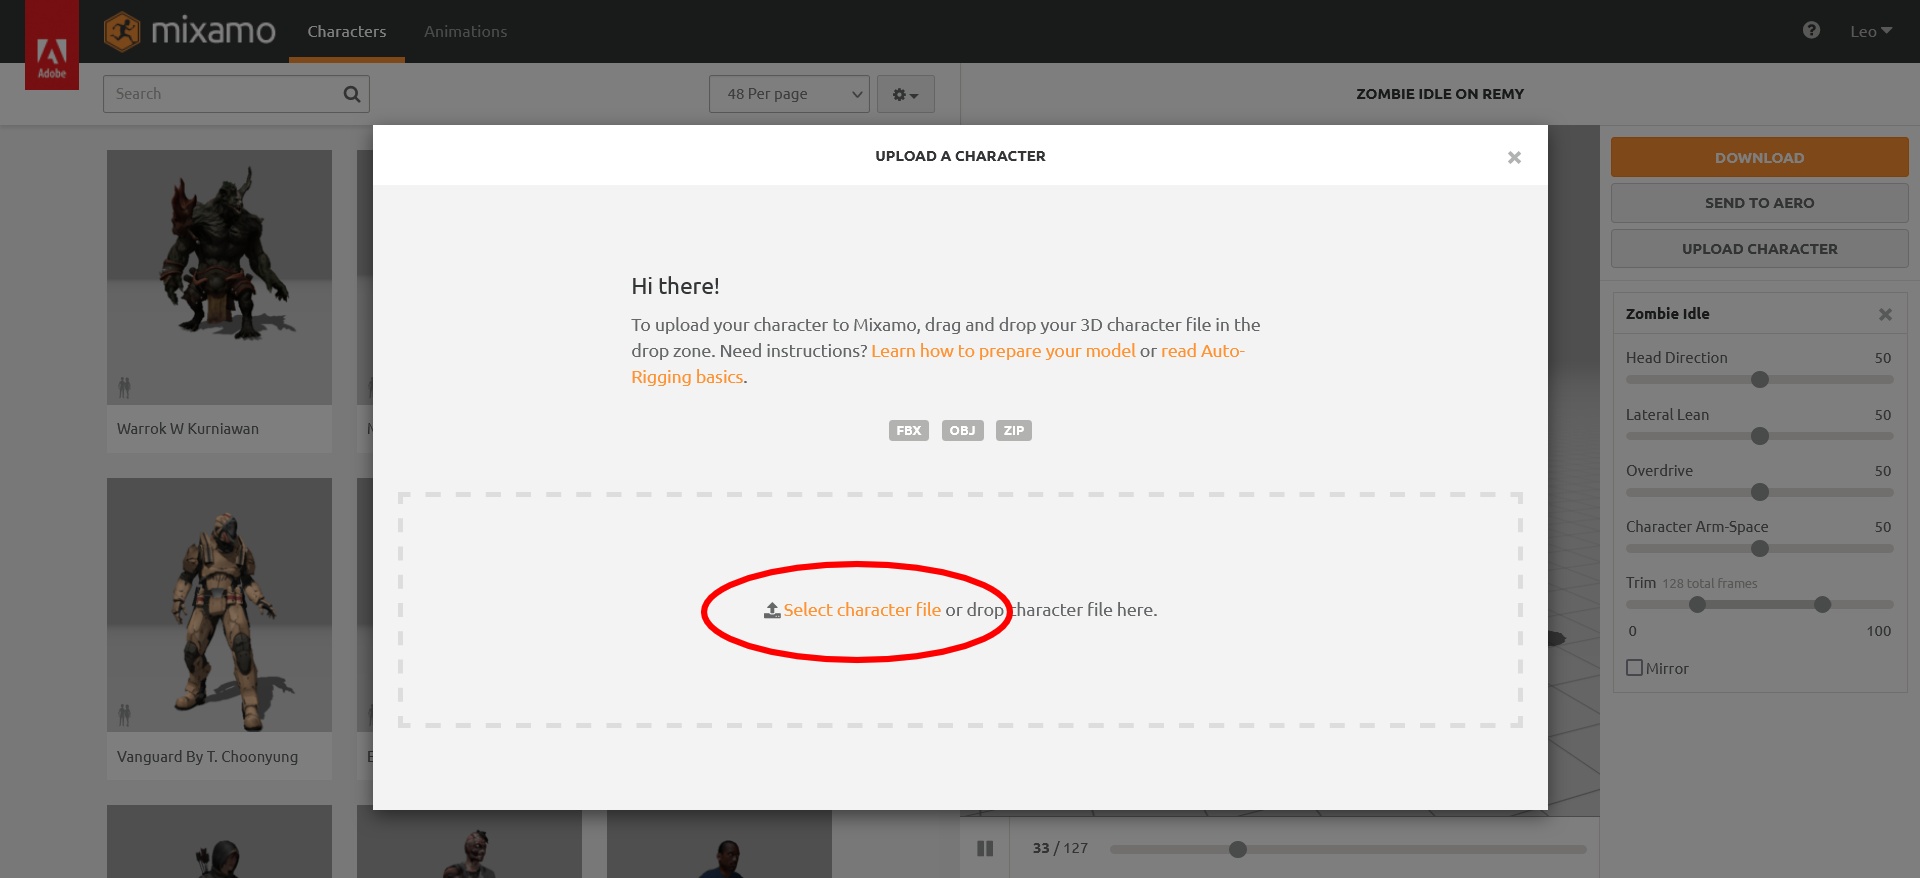Click the OBJ format badge
Screen dimensions: 1920x878
point(962,430)
